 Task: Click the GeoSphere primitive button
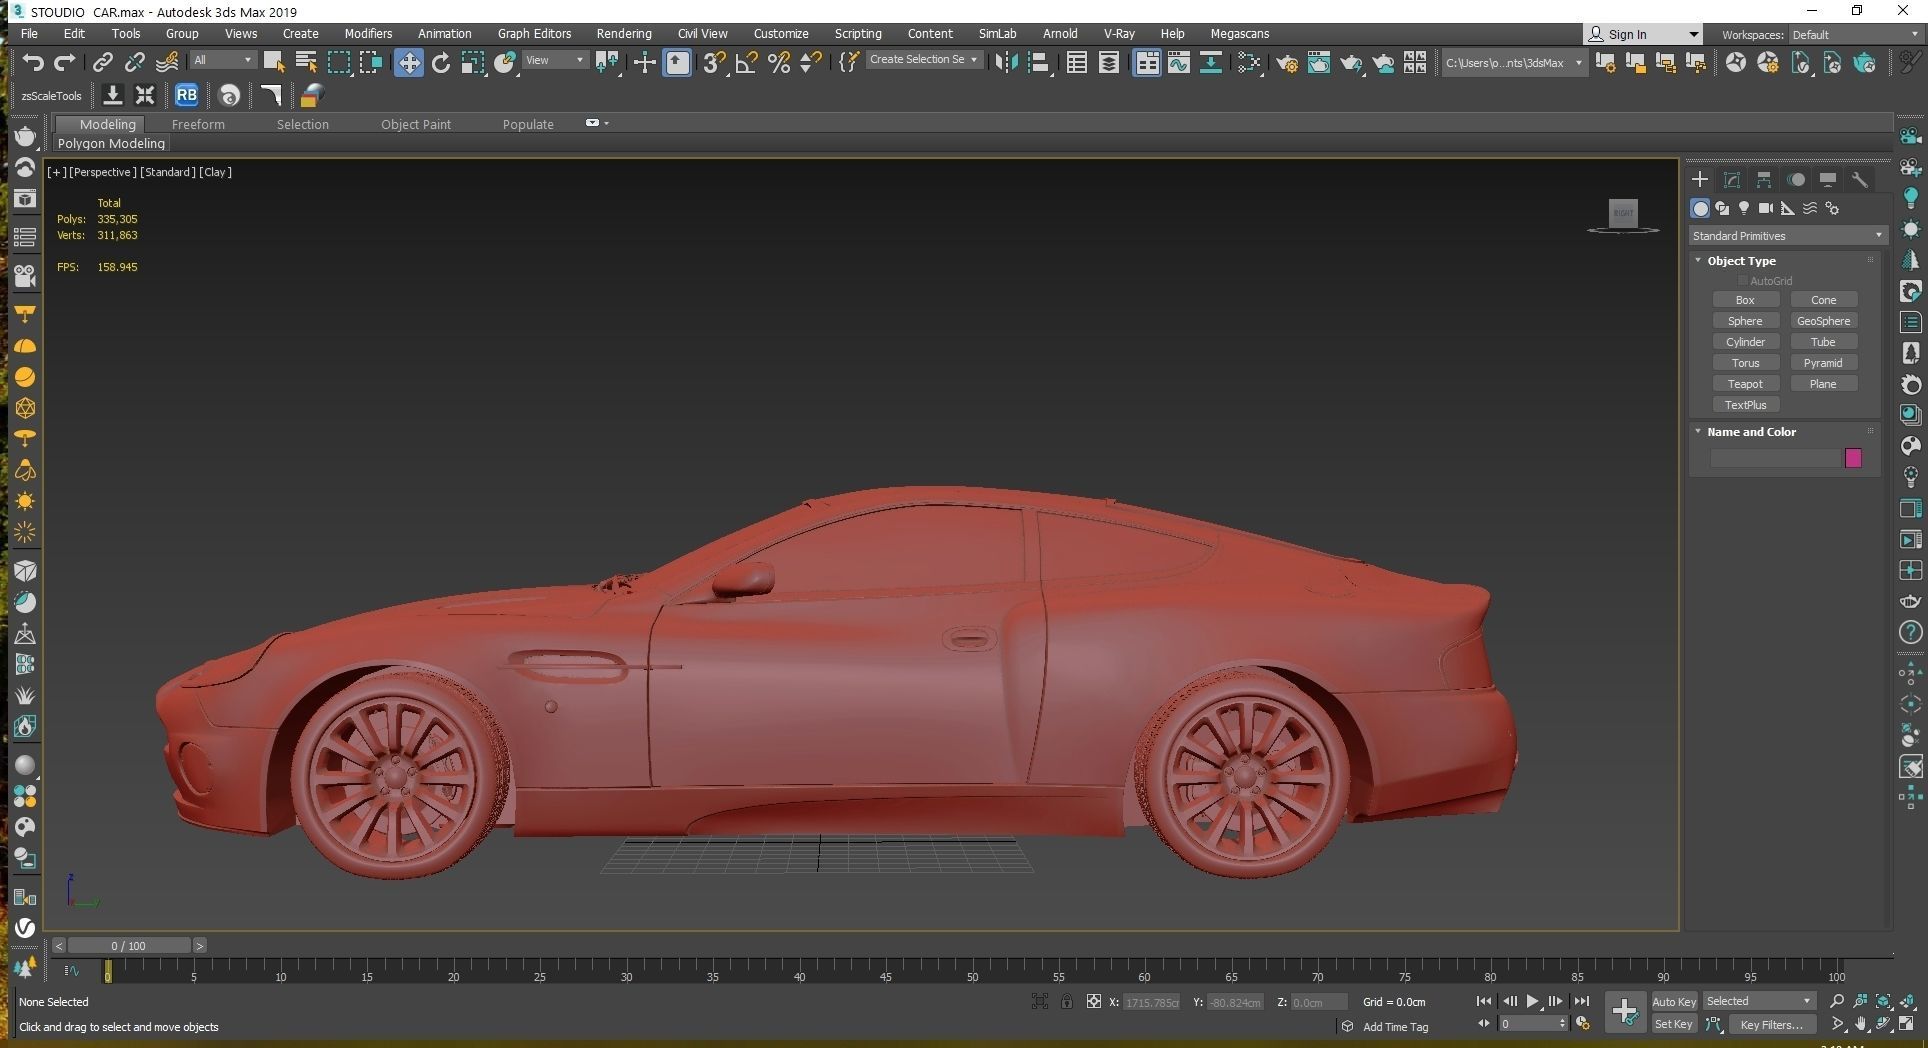1823,321
